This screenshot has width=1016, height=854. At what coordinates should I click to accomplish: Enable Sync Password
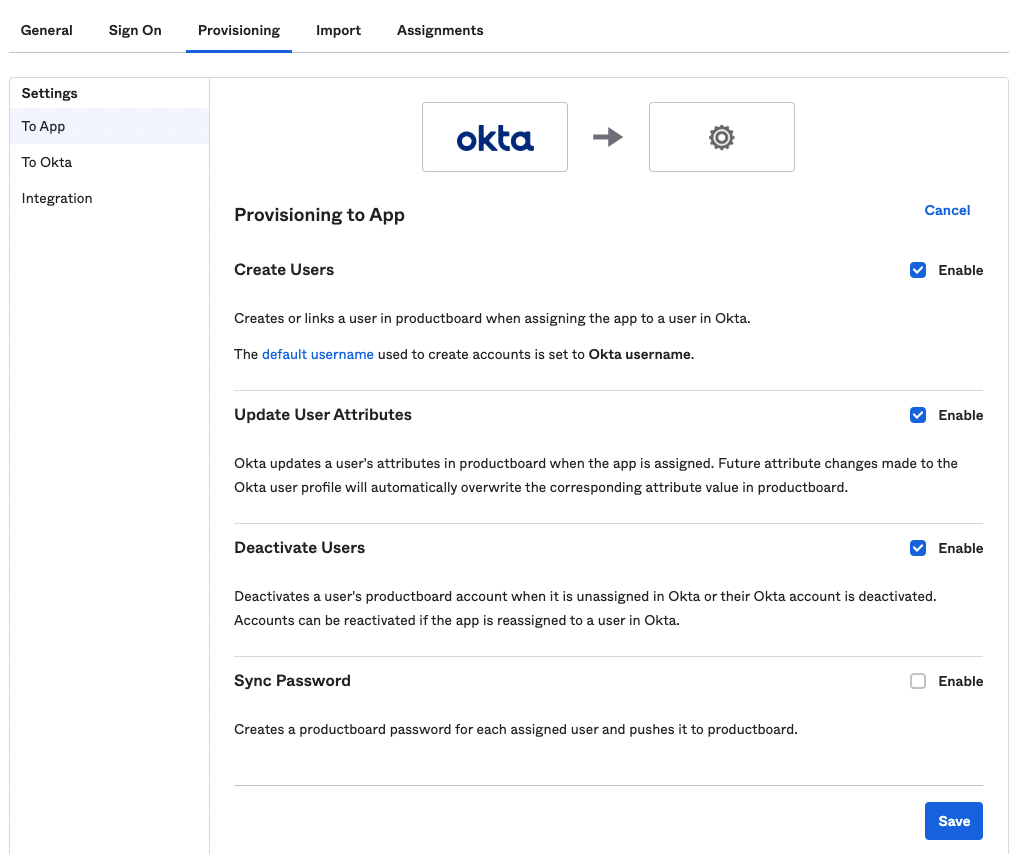(x=918, y=680)
